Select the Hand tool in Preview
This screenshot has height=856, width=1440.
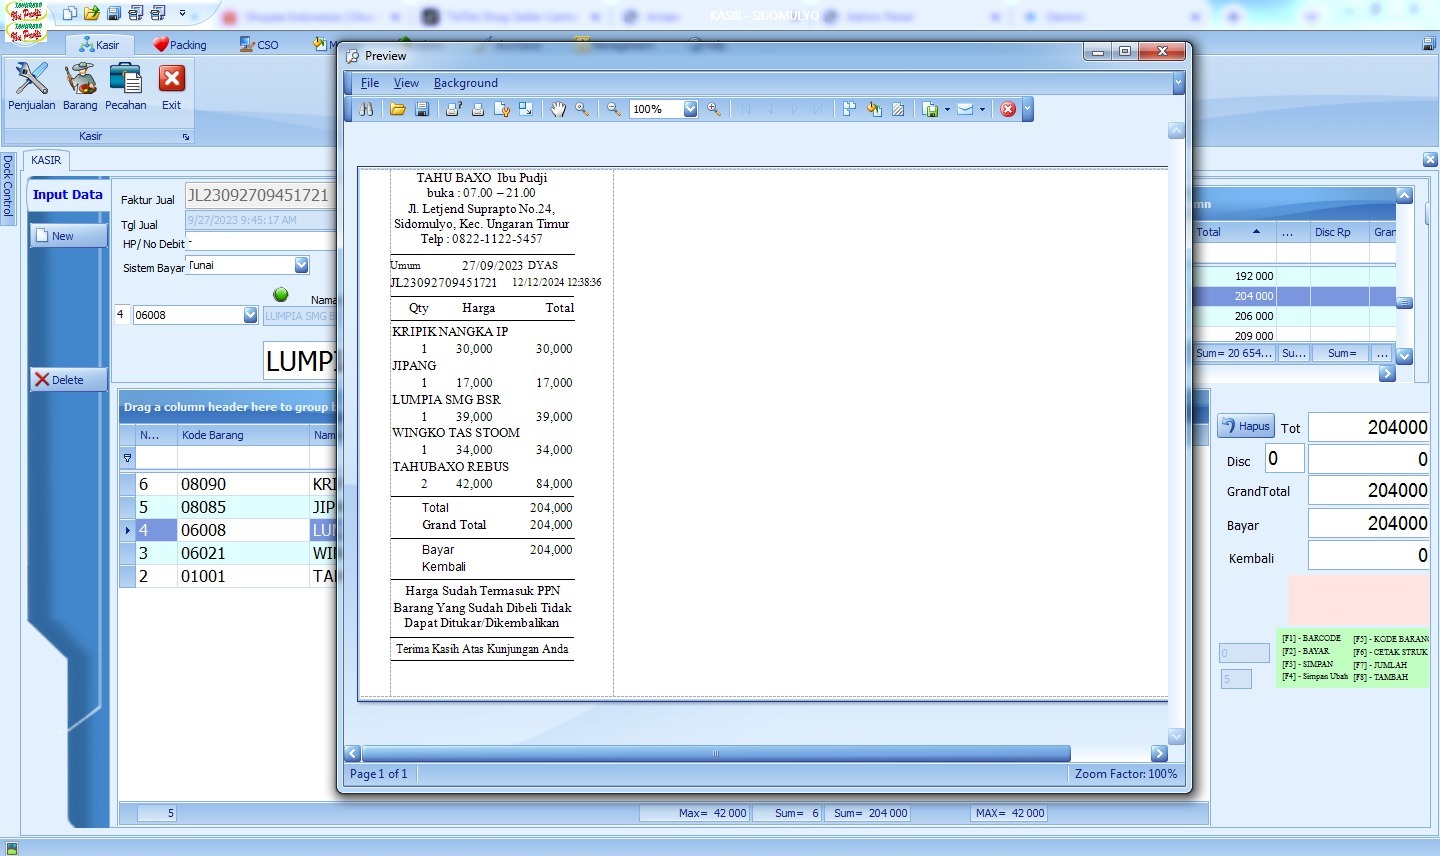pyautogui.click(x=558, y=109)
